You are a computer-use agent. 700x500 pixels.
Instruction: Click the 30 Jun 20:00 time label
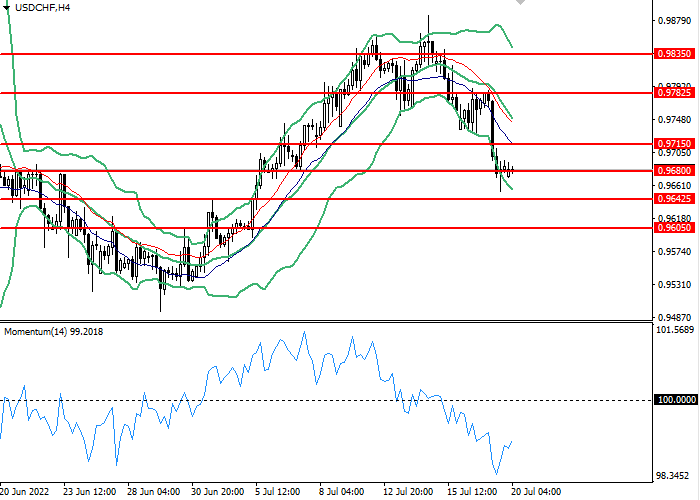click(217, 492)
